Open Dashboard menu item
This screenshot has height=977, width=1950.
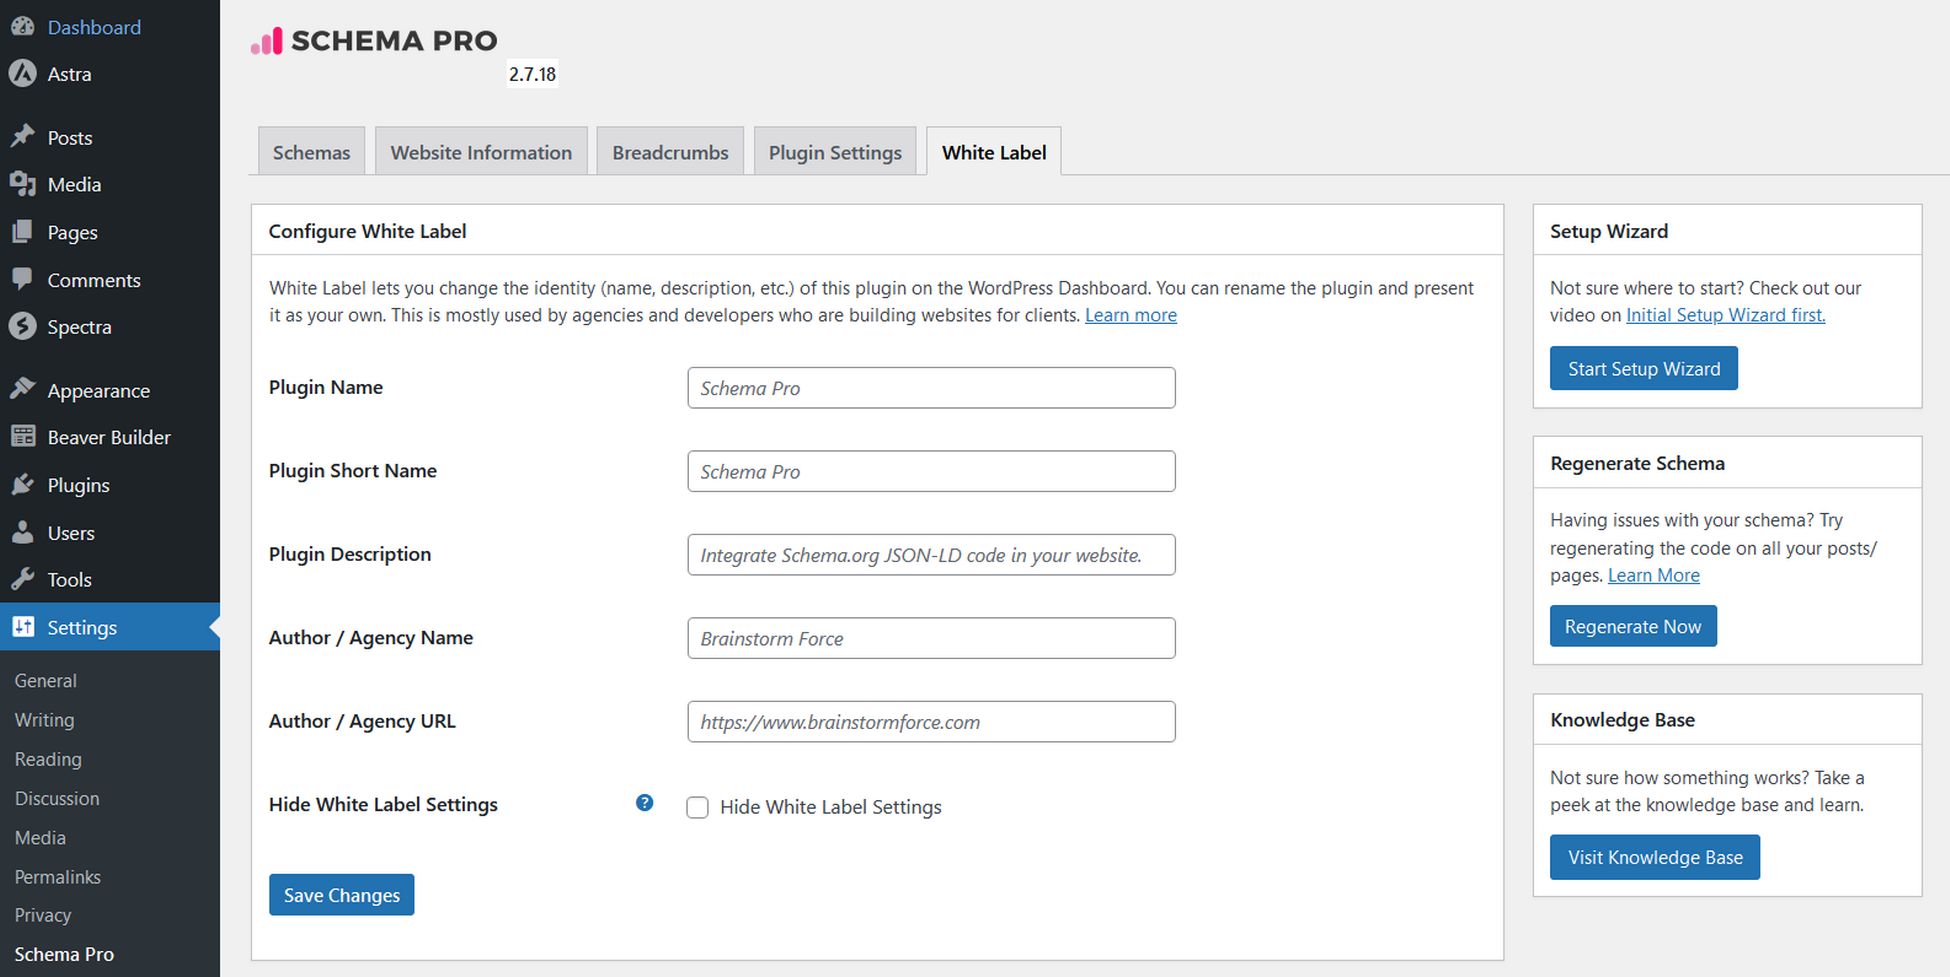(x=94, y=27)
